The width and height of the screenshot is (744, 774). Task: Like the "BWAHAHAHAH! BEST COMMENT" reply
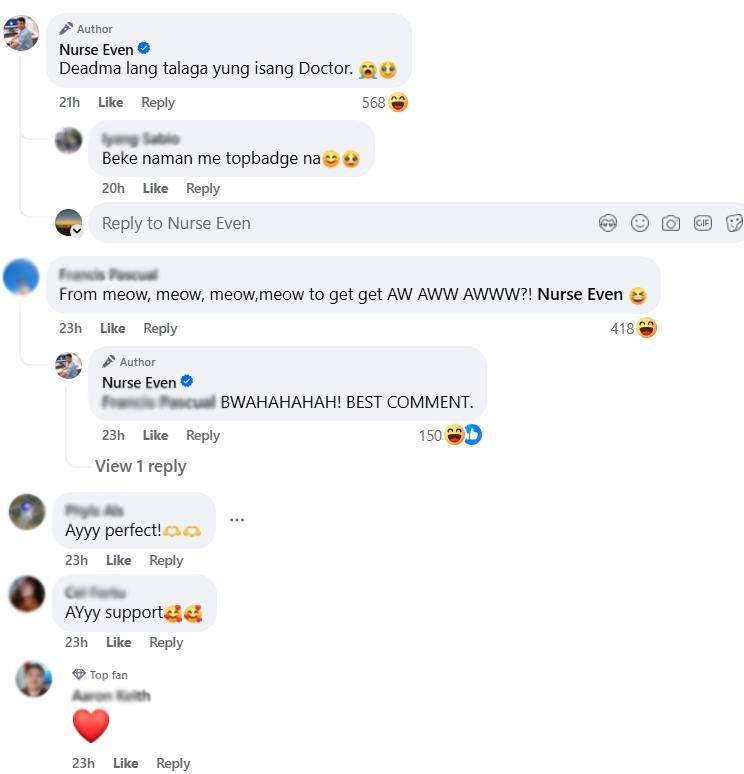[x=155, y=435]
